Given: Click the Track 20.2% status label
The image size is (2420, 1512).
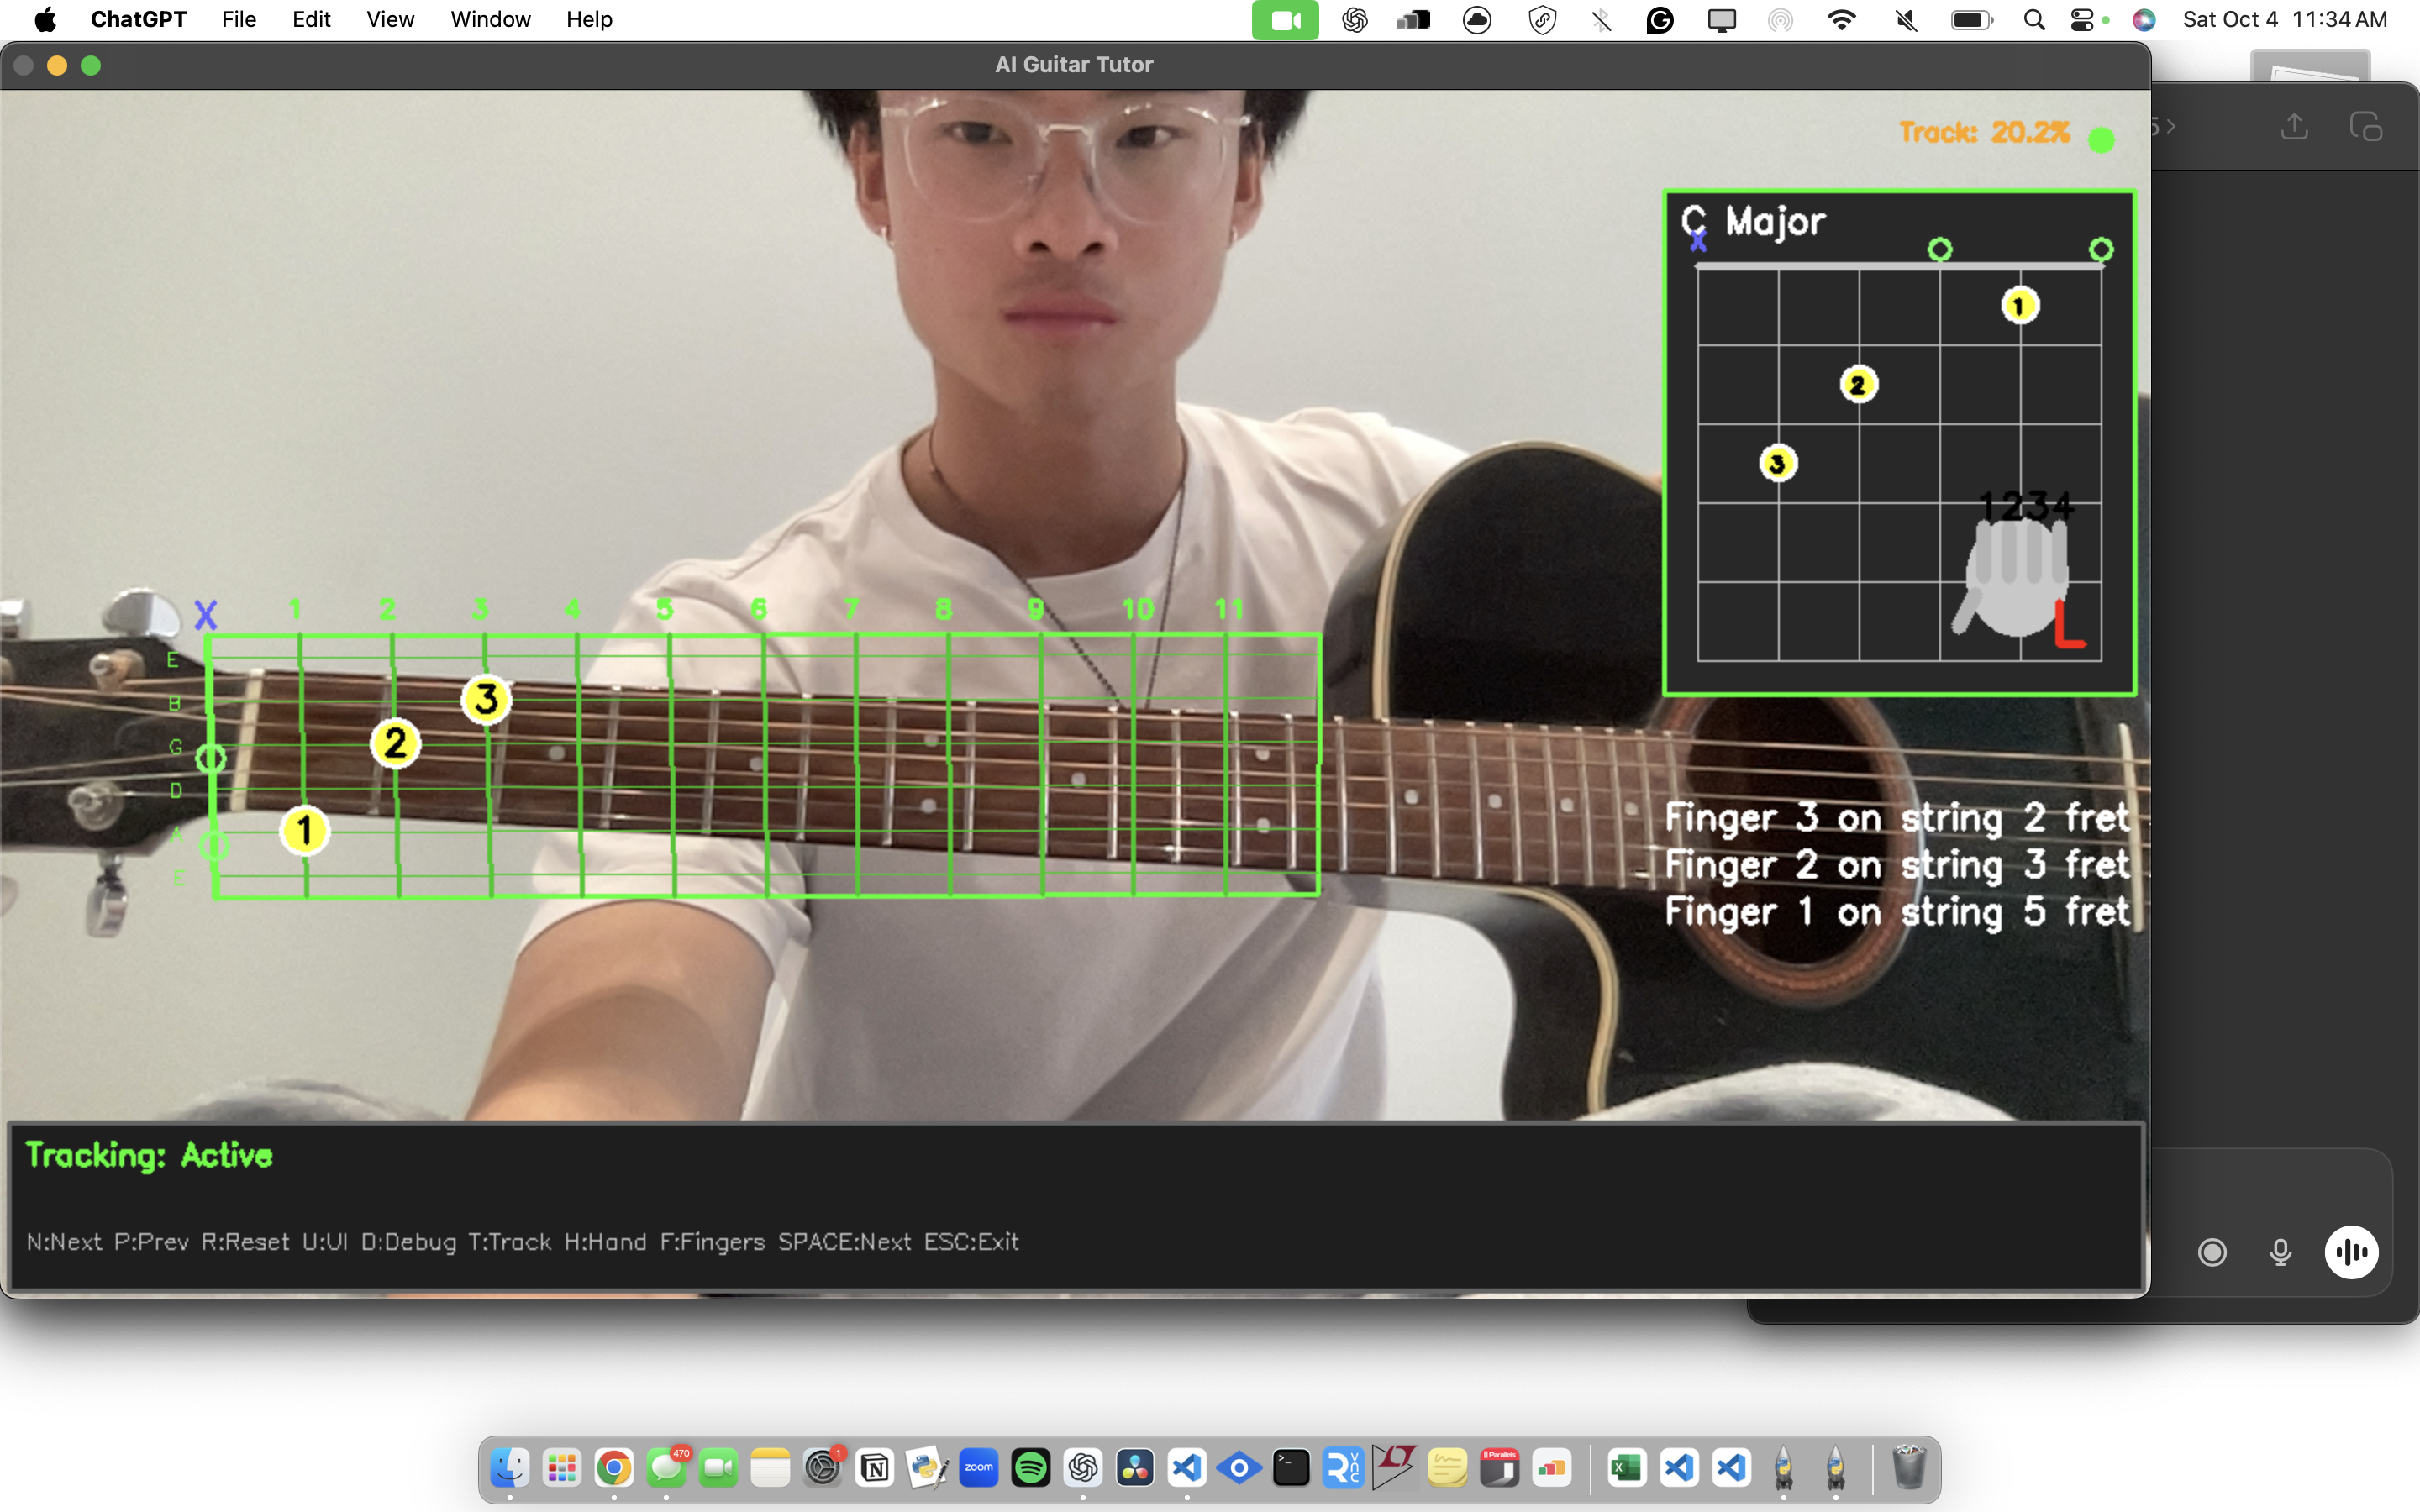Looking at the screenshot, I should (x=1984, y=133).
